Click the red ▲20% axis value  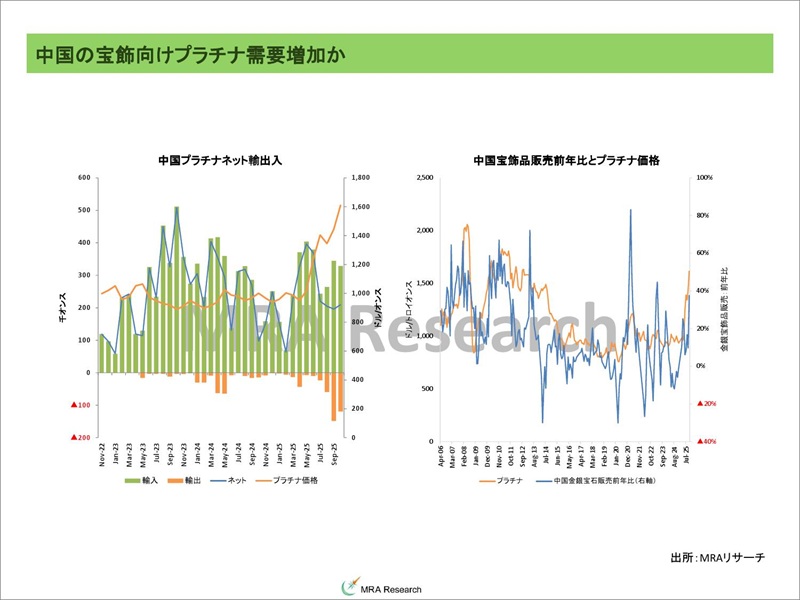(x=705, y=403)
